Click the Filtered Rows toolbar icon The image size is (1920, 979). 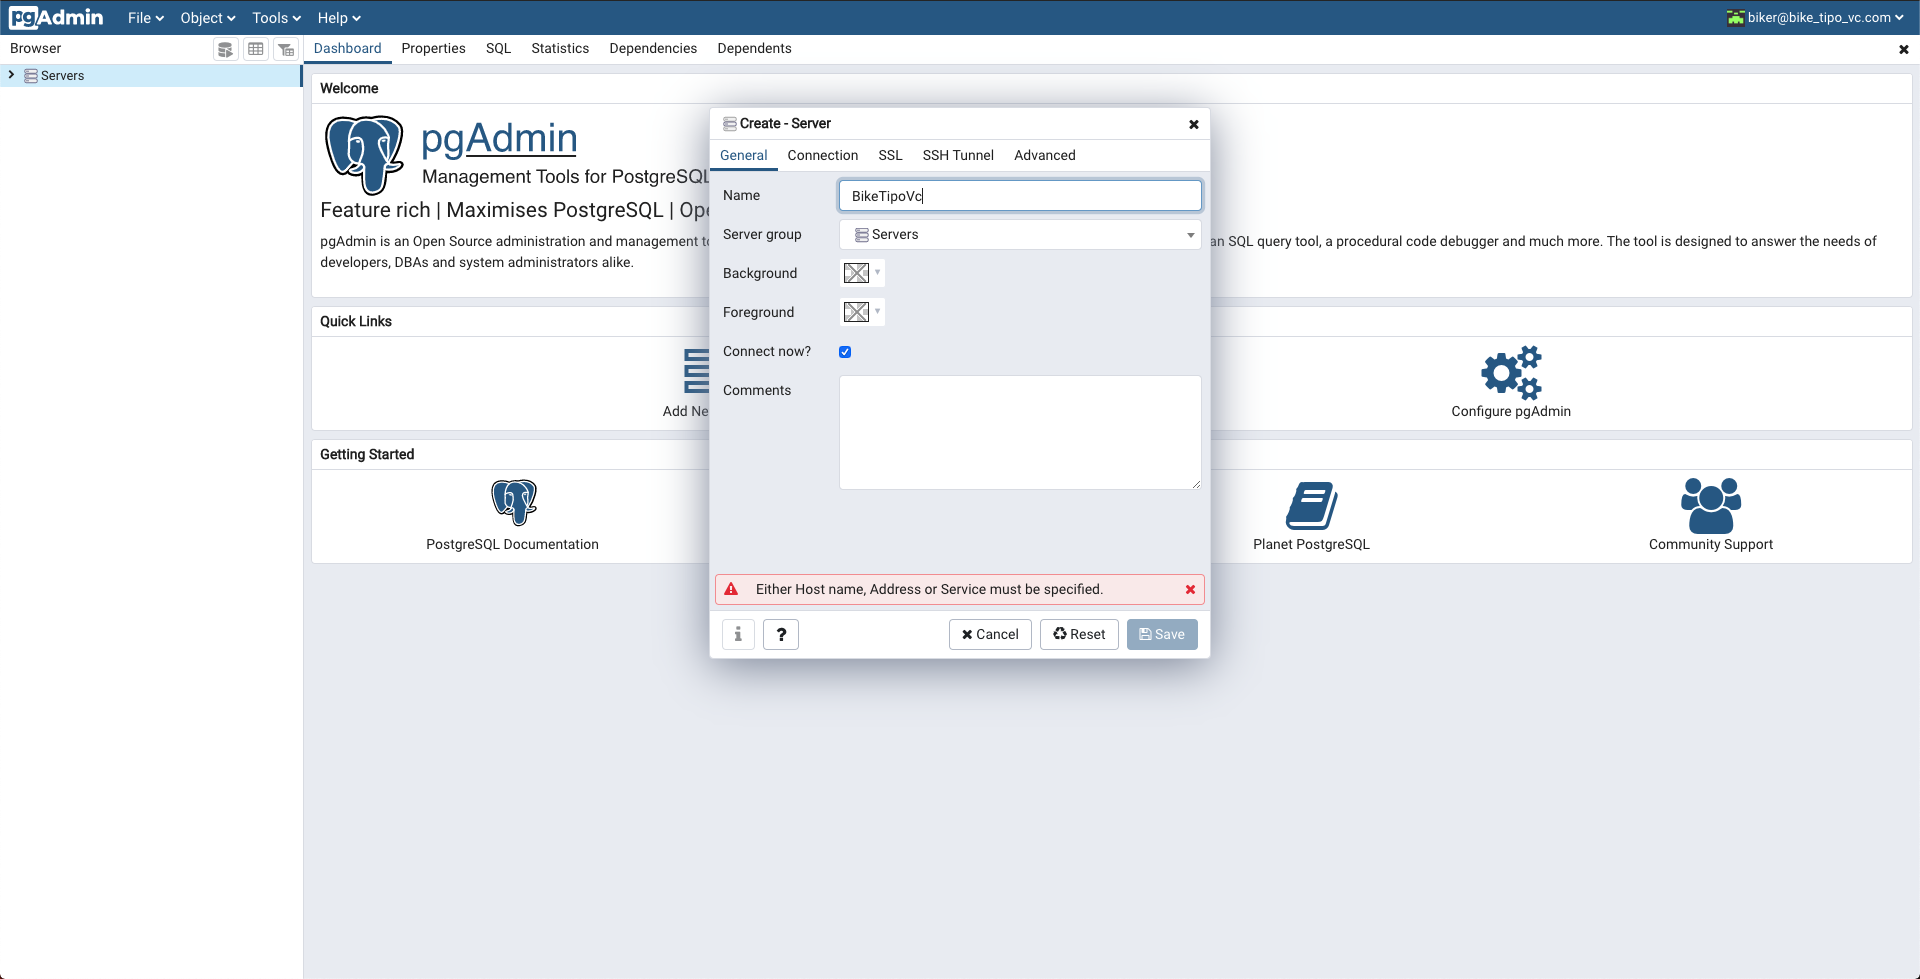[286, 49]
